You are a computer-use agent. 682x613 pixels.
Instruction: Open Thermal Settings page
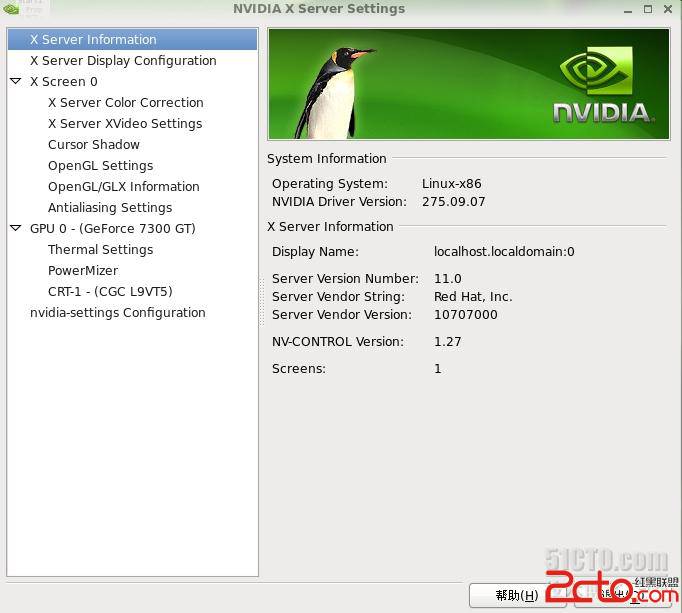click(100, 250)
